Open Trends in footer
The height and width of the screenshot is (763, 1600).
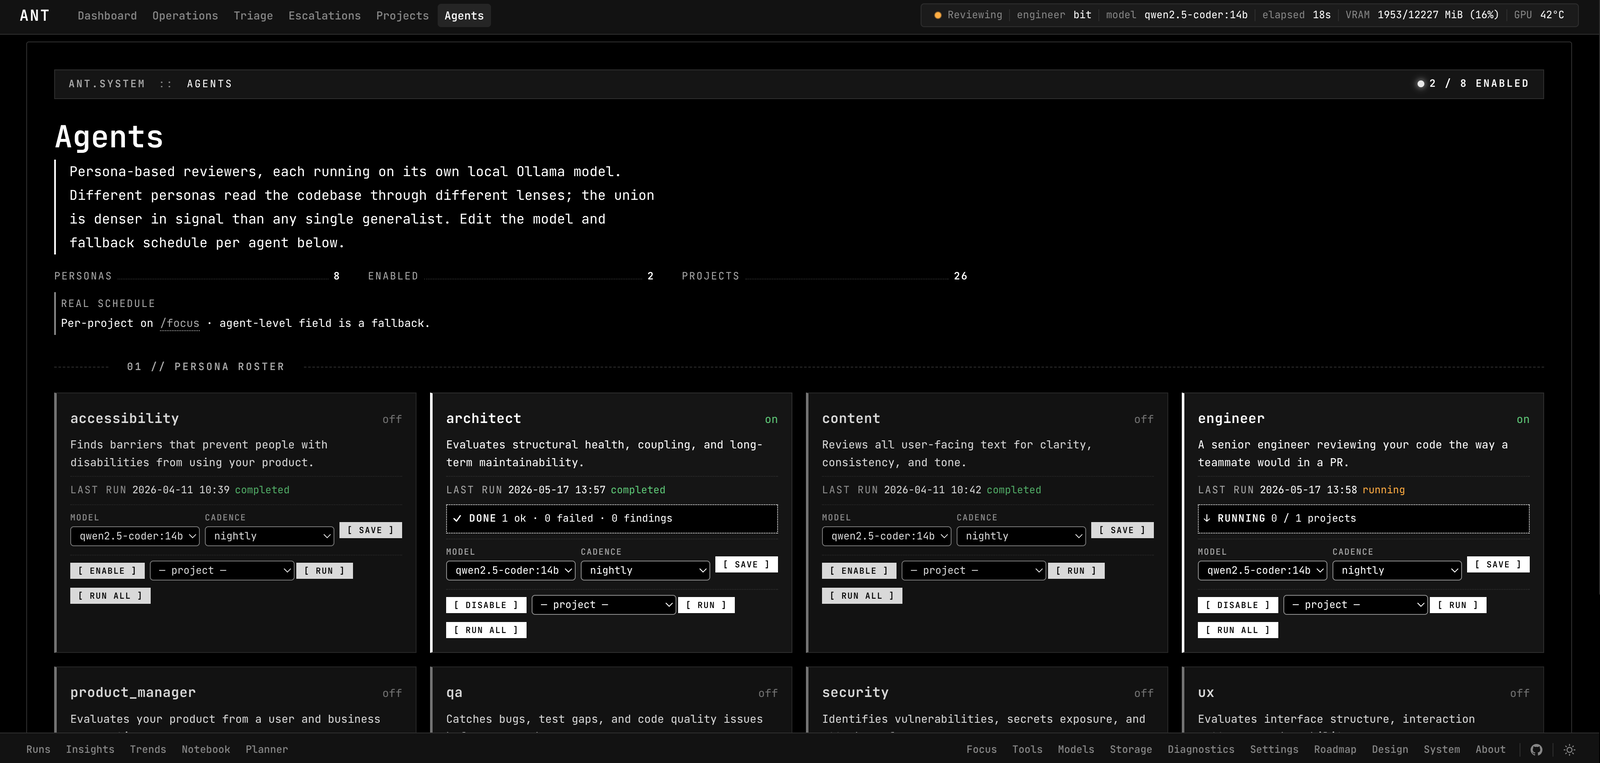[148, 749]
